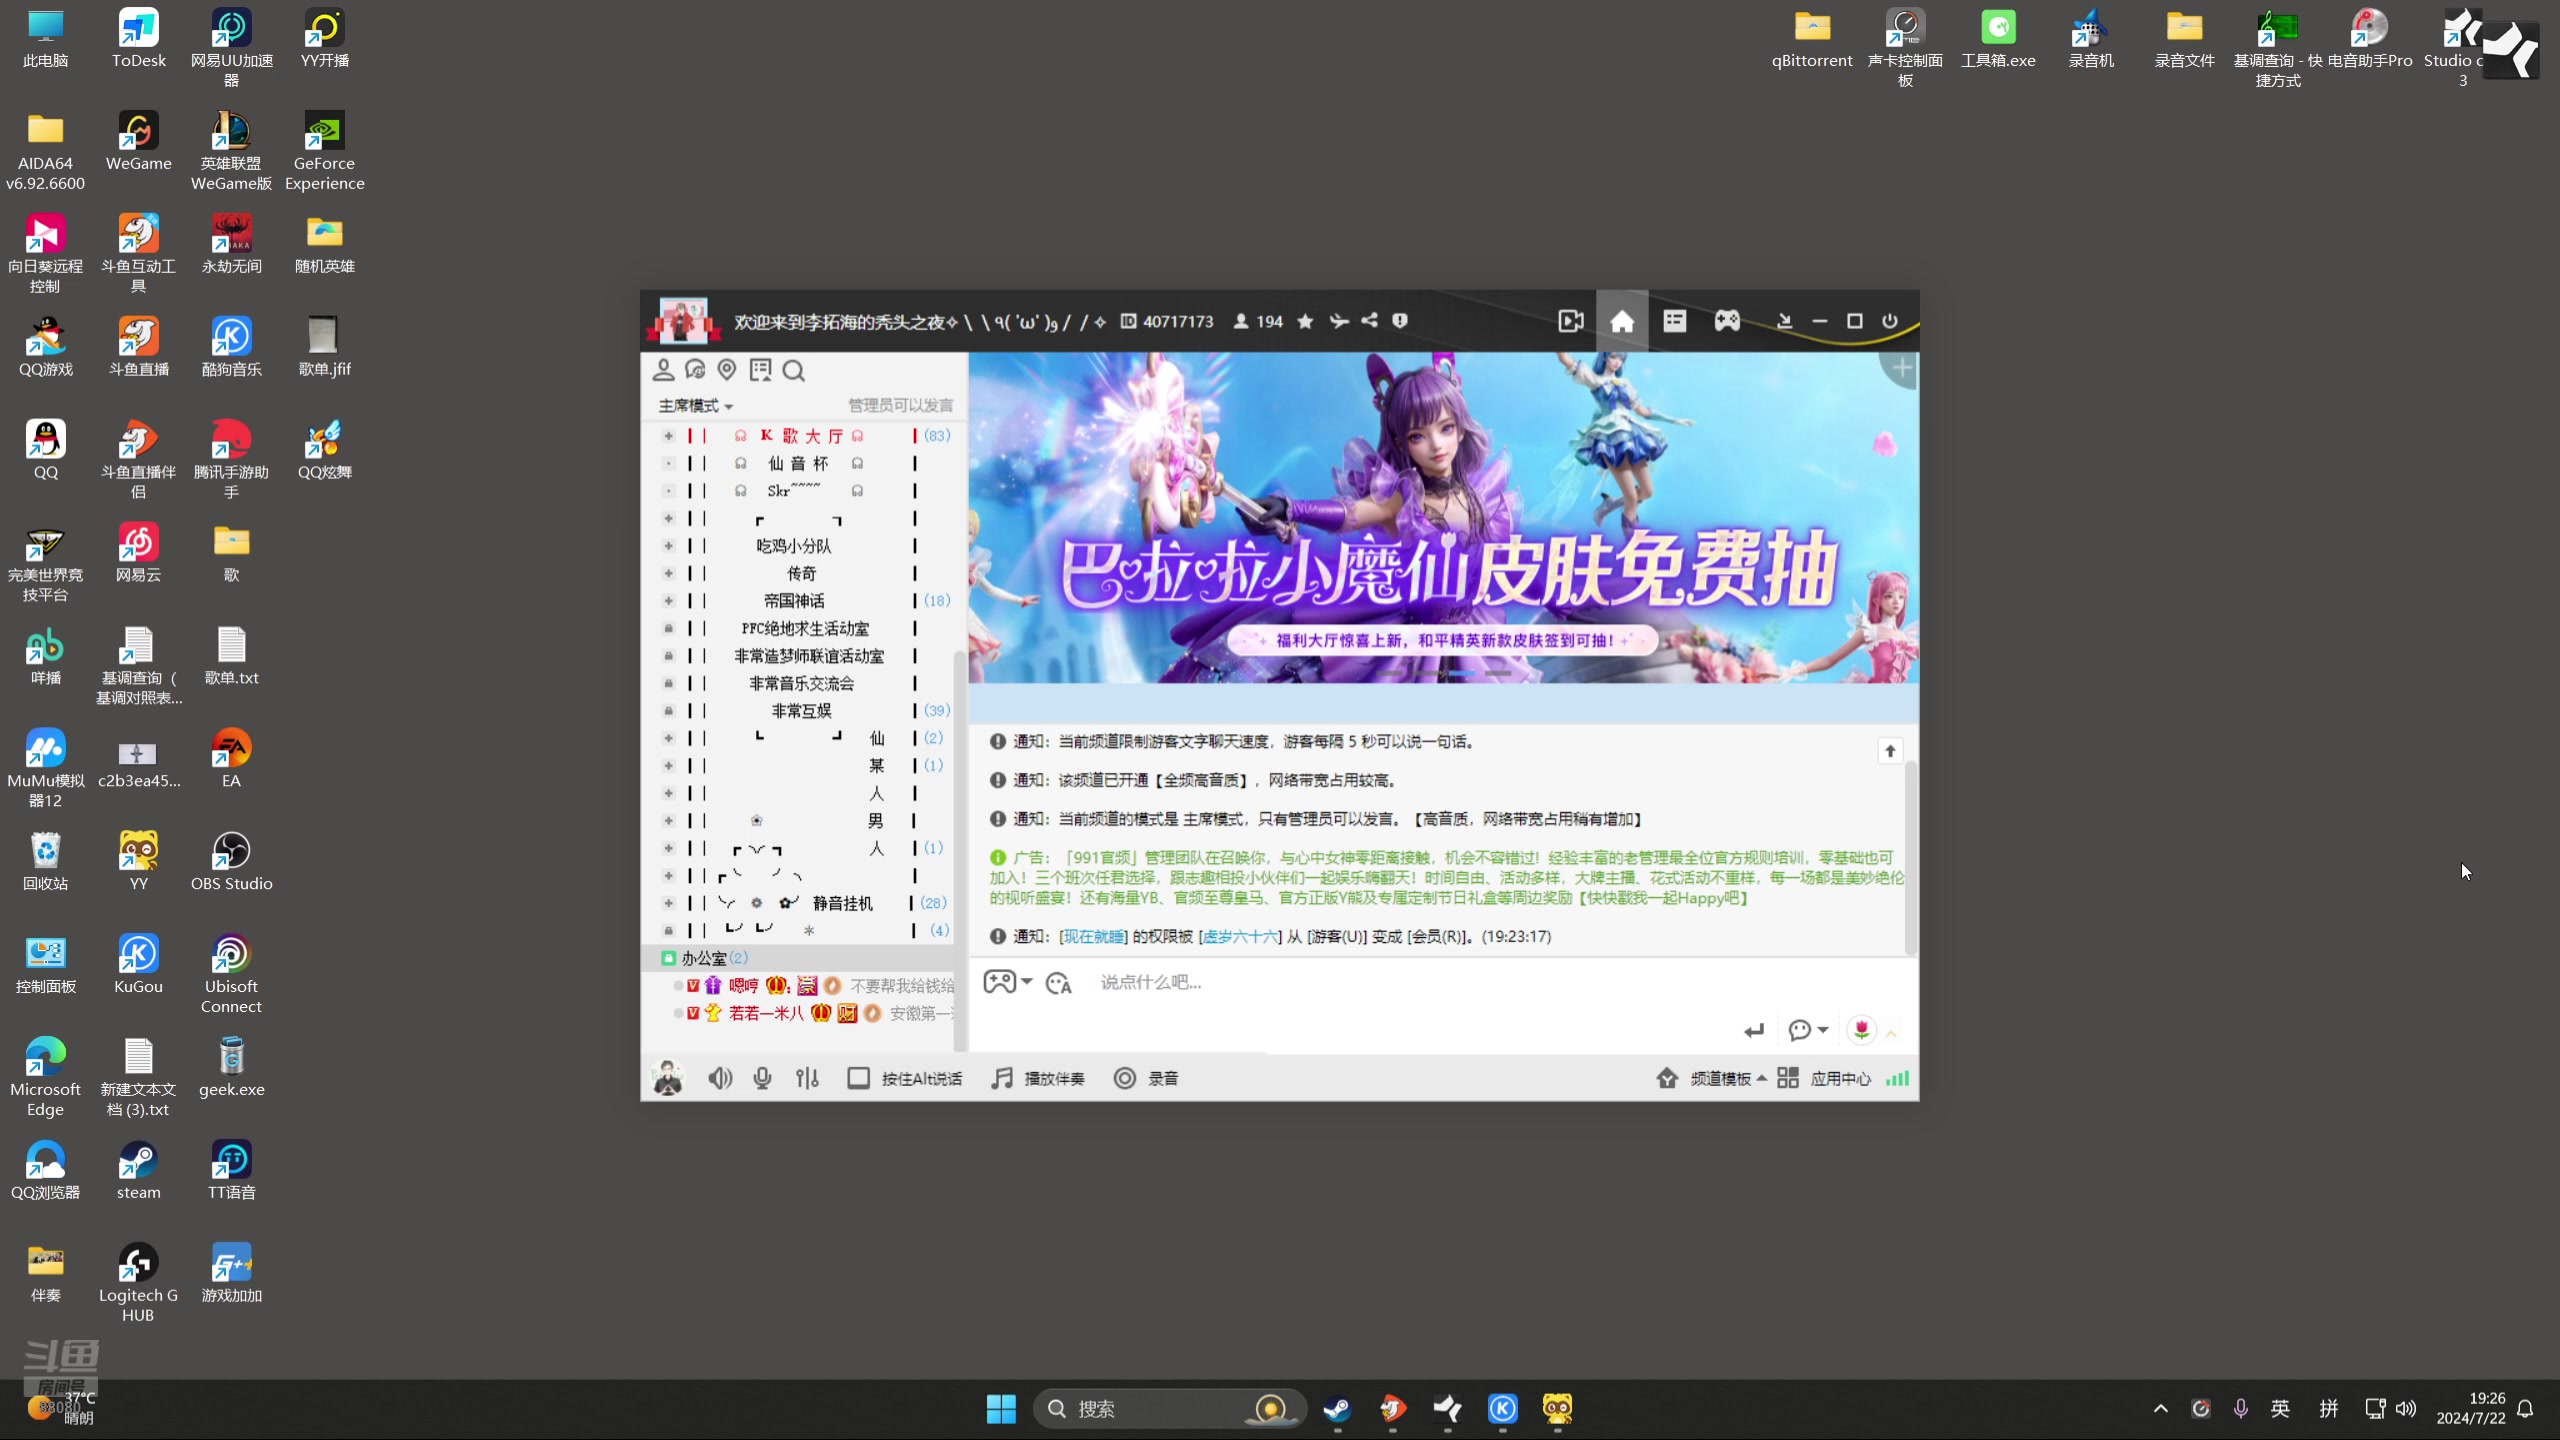Viewport: 2560px width, 1440px height.
Task: Open the chat headset icon in sidebar
Action: coord(695,370)
